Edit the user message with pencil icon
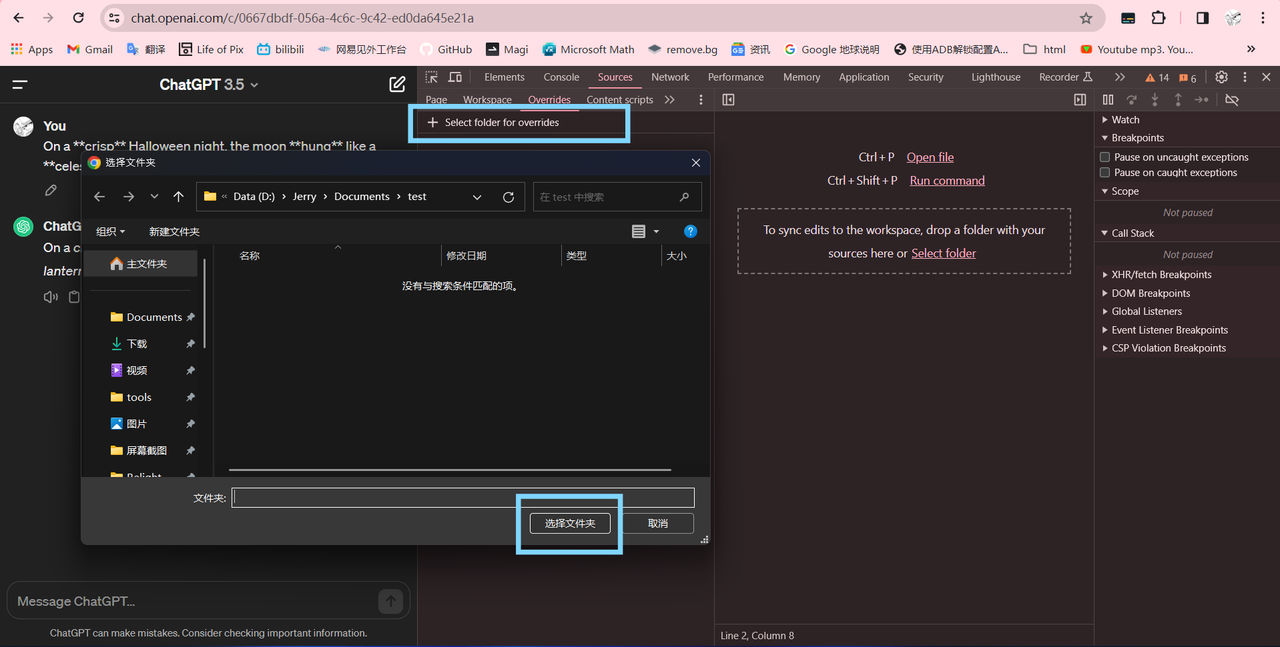The height and width of the screenshot is (647, 1280). coord(51,190)
